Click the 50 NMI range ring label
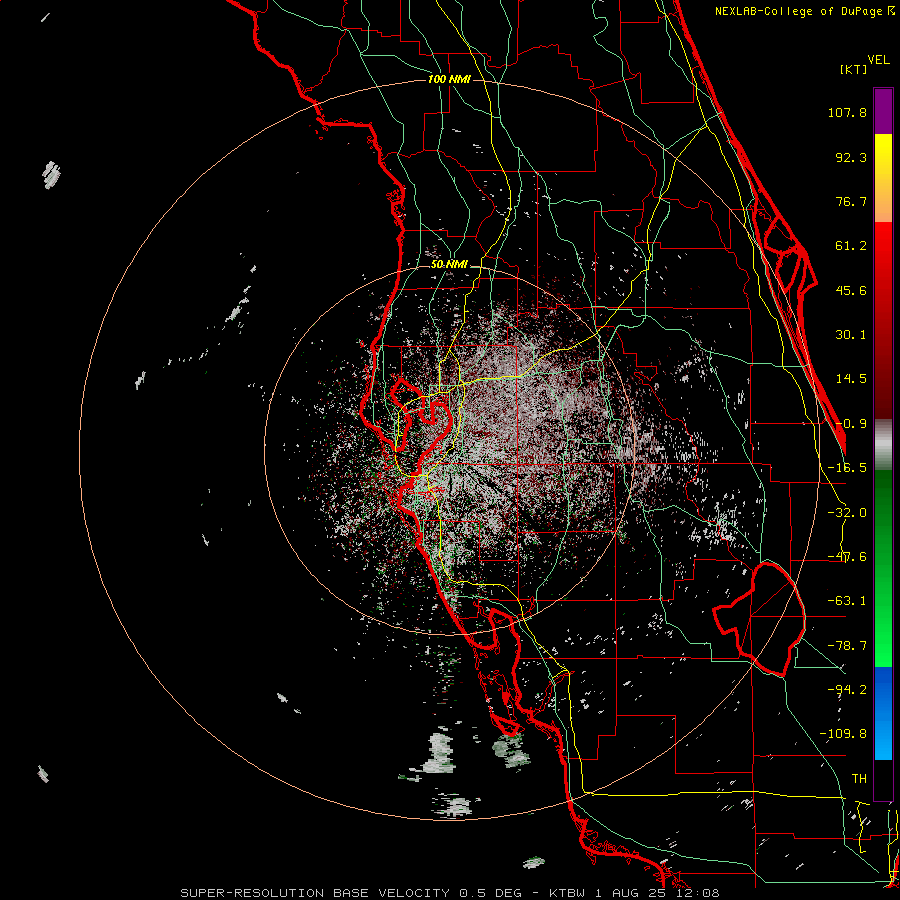Image resolution: width=900 pixels, height=900 pixels. pos(449,265)
